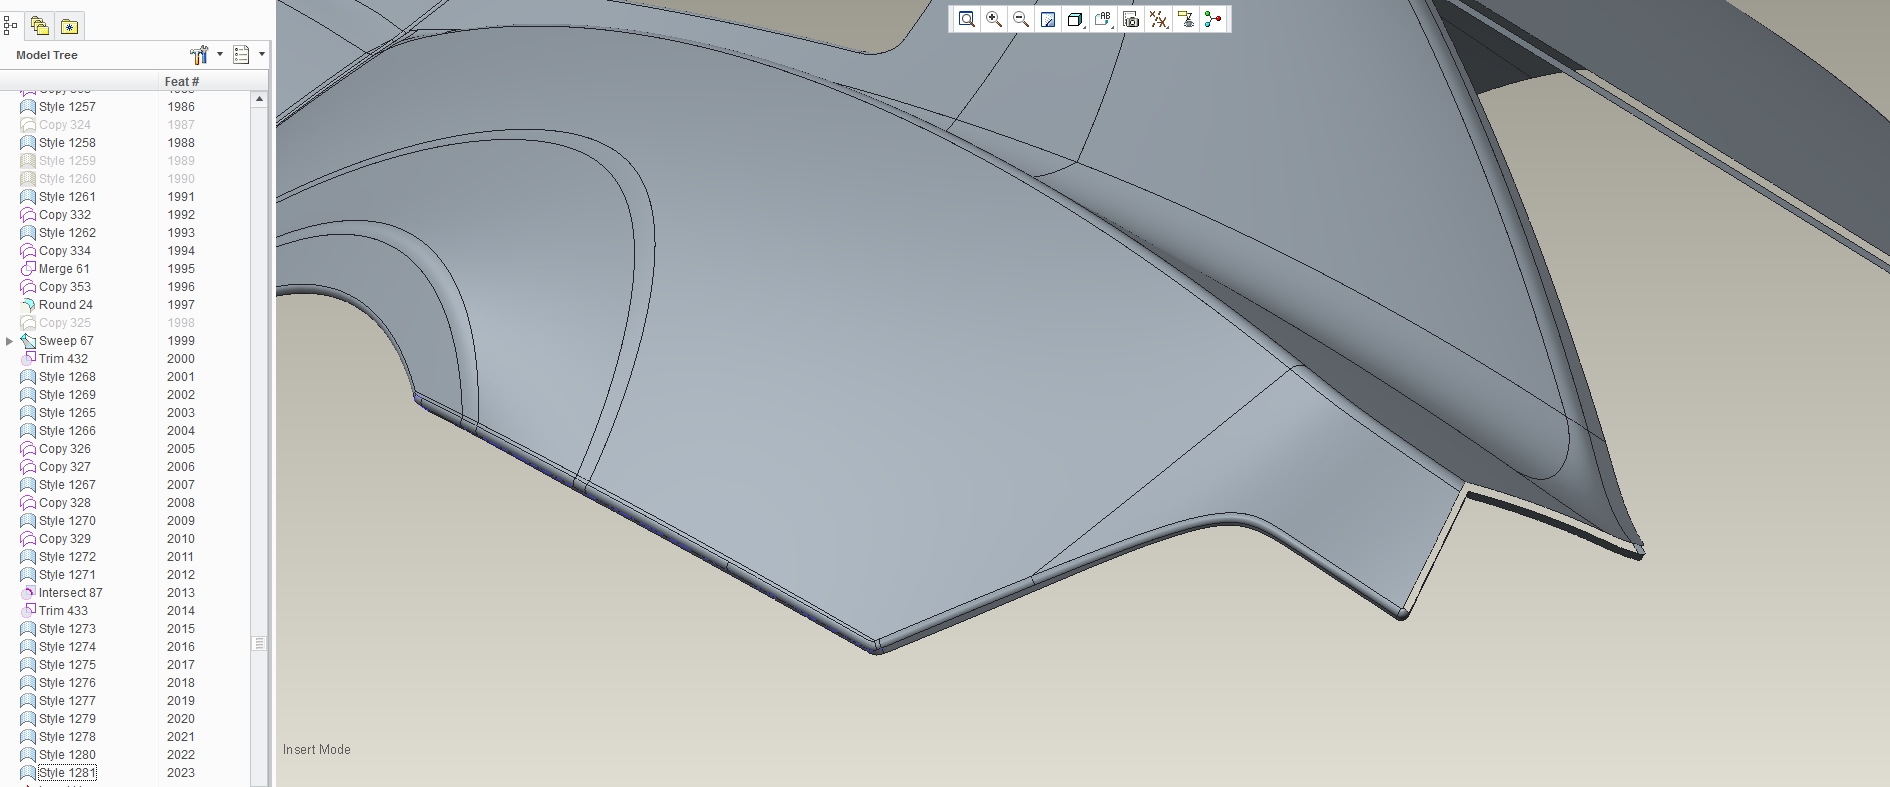Viewport: 1890px width, 787px height.
Task: Click the Feat # column header
Action: pos(182,82)
